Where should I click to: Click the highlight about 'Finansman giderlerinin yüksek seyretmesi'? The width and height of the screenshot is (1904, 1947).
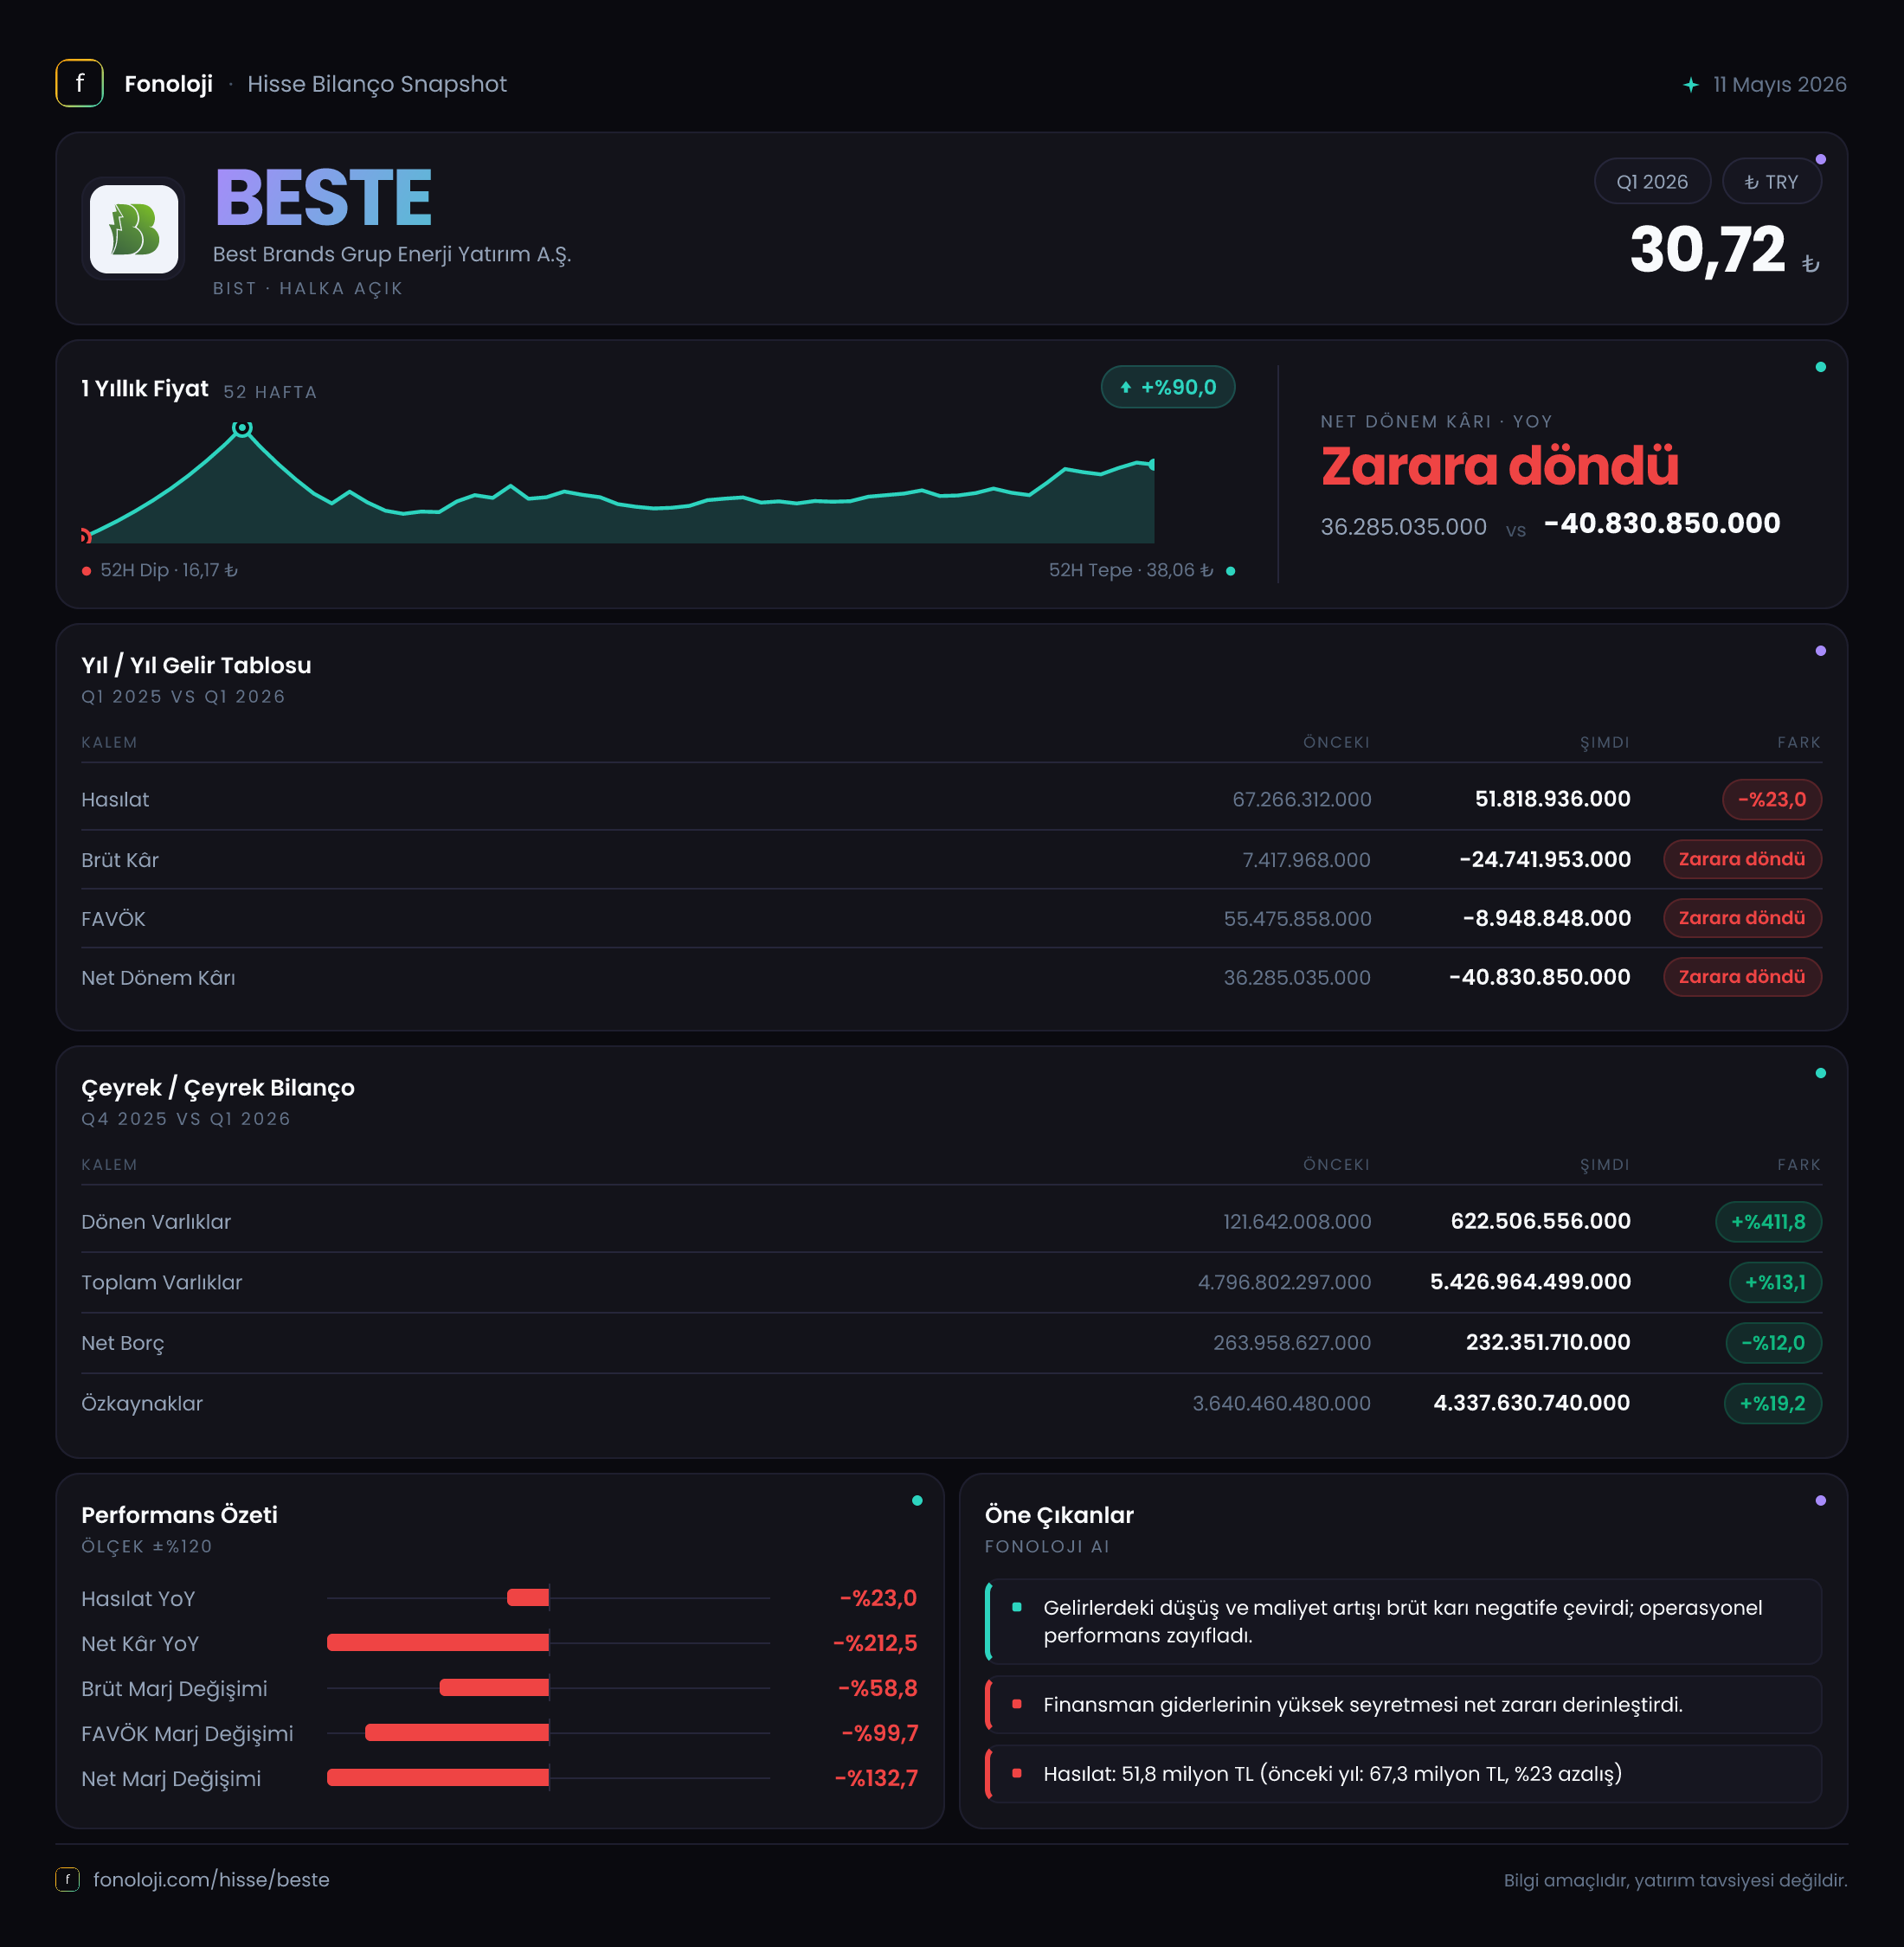pos(1403,1705)
